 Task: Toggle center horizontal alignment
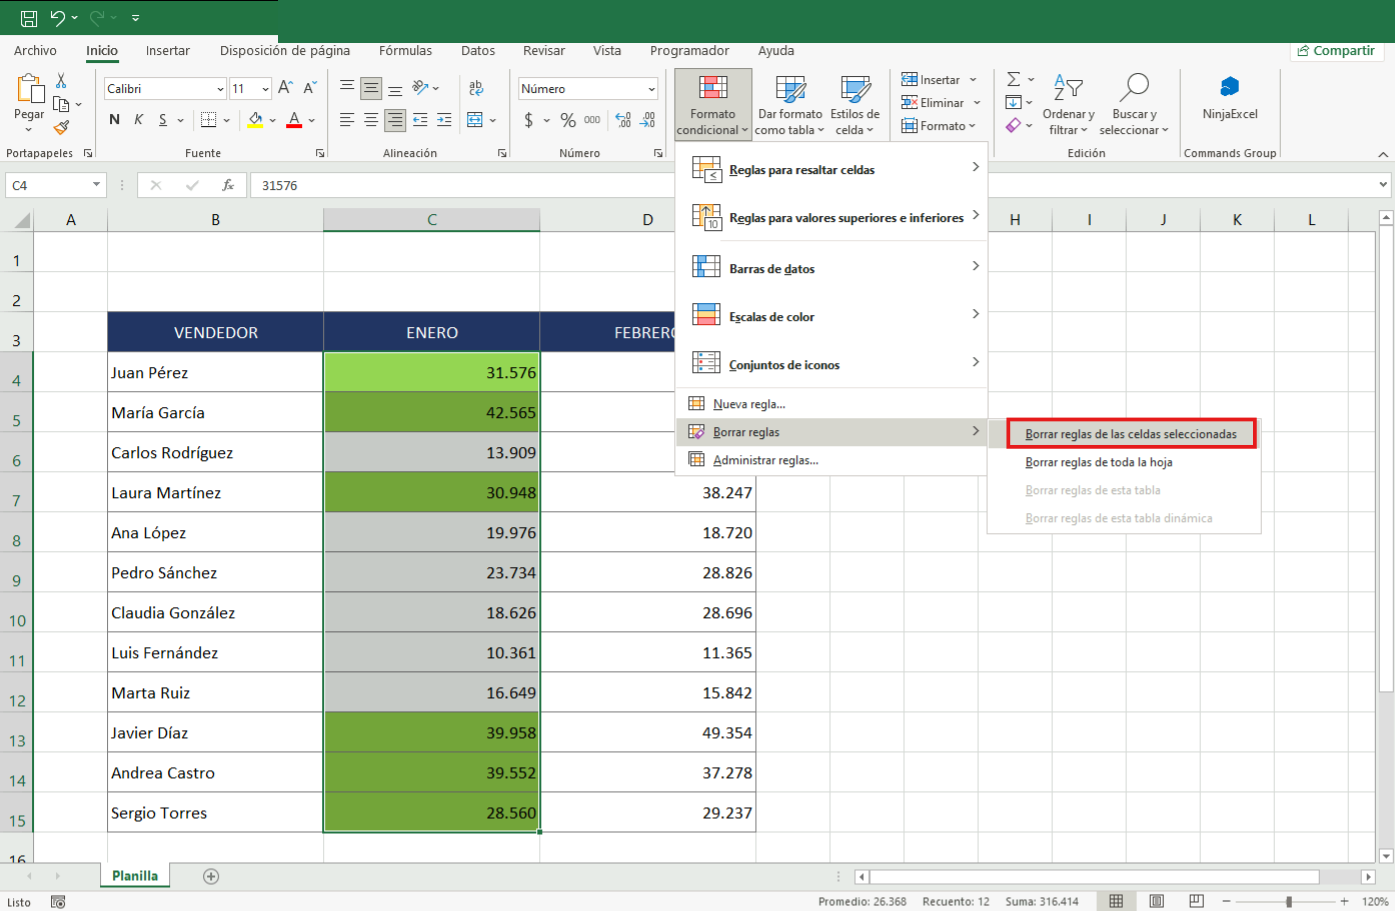[371, 120]
